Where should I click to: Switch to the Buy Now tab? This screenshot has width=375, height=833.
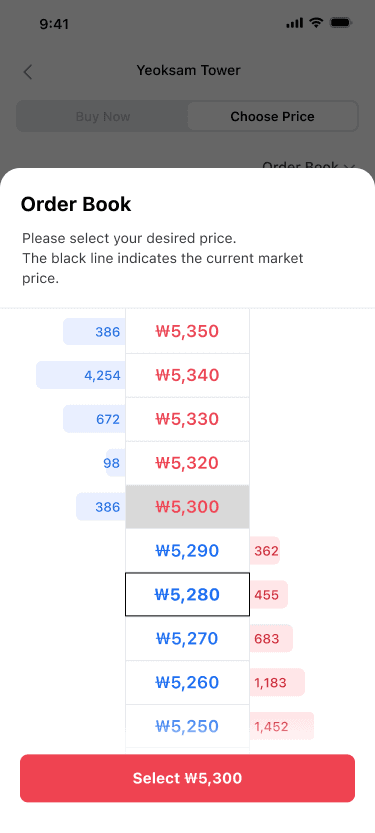pyautogui.click(x=103, y=116)
